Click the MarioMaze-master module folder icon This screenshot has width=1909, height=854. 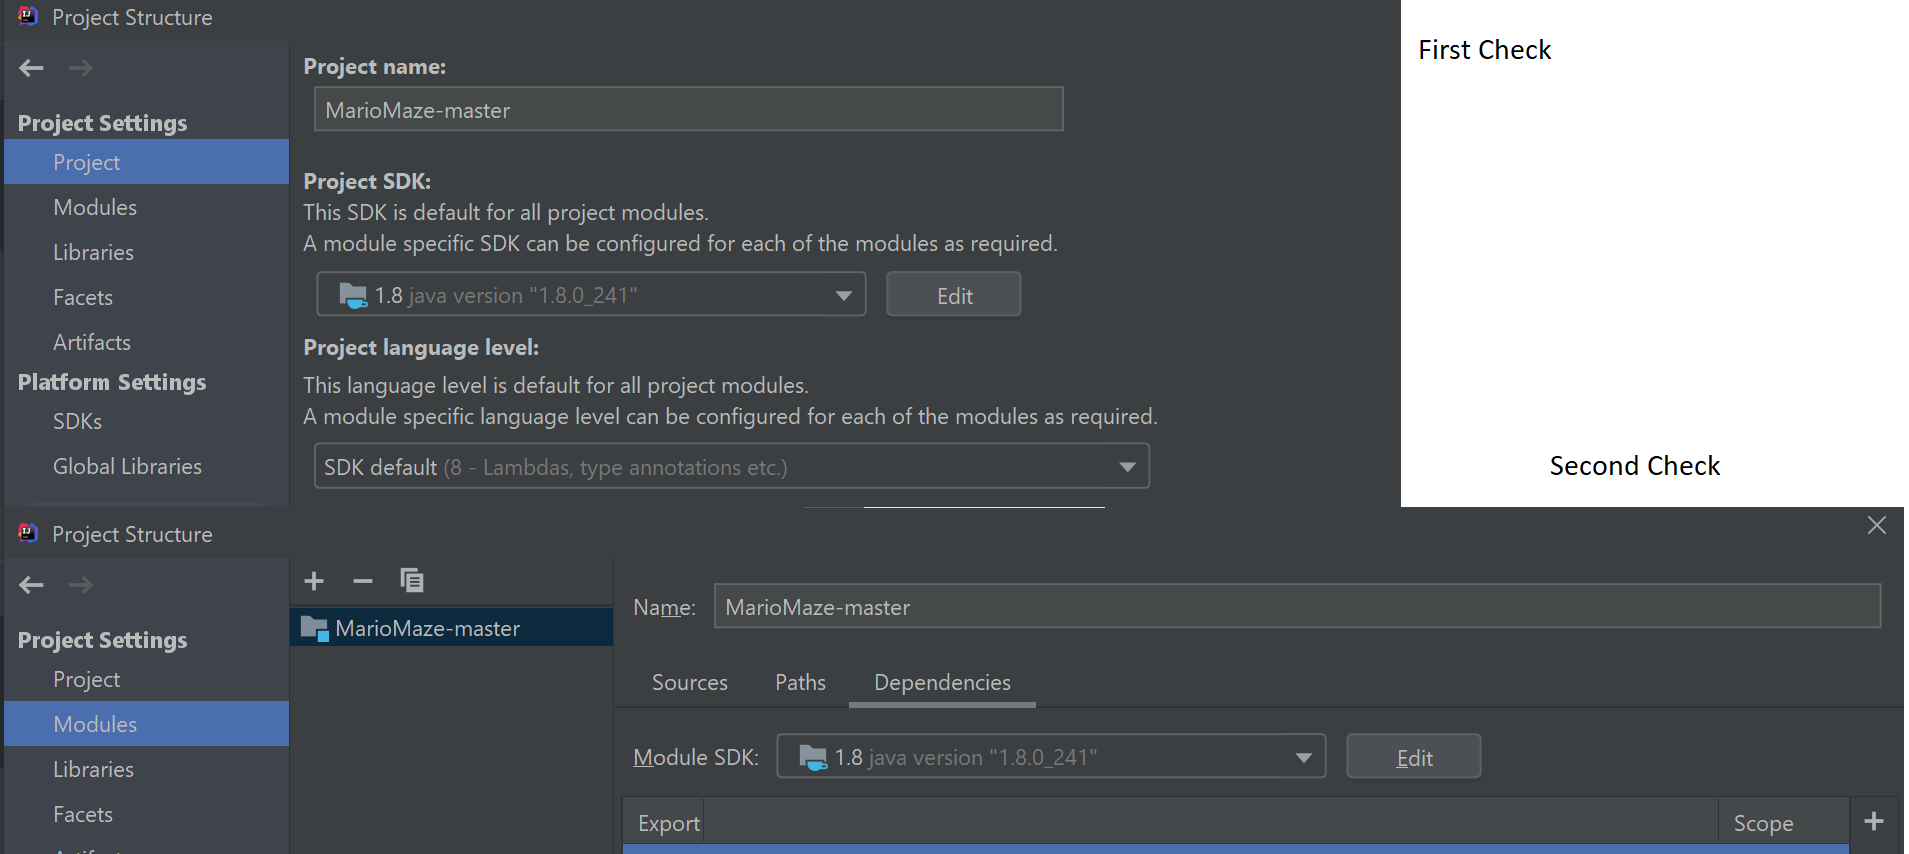[315, 629]
